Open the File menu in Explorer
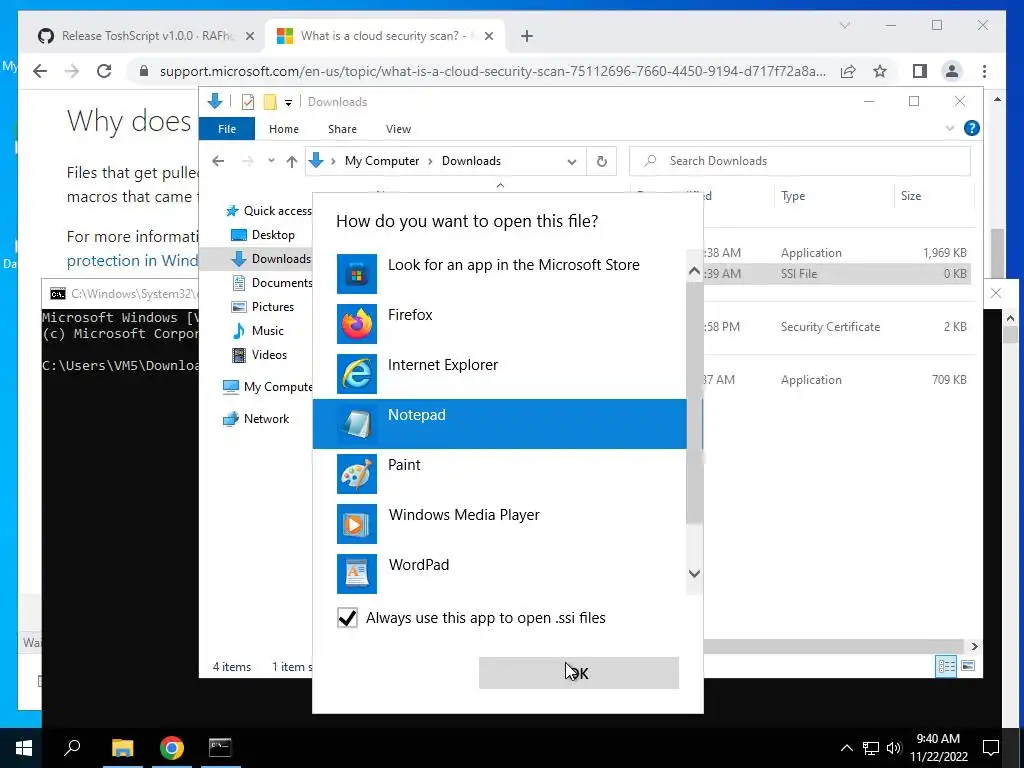 pos(227,129)
